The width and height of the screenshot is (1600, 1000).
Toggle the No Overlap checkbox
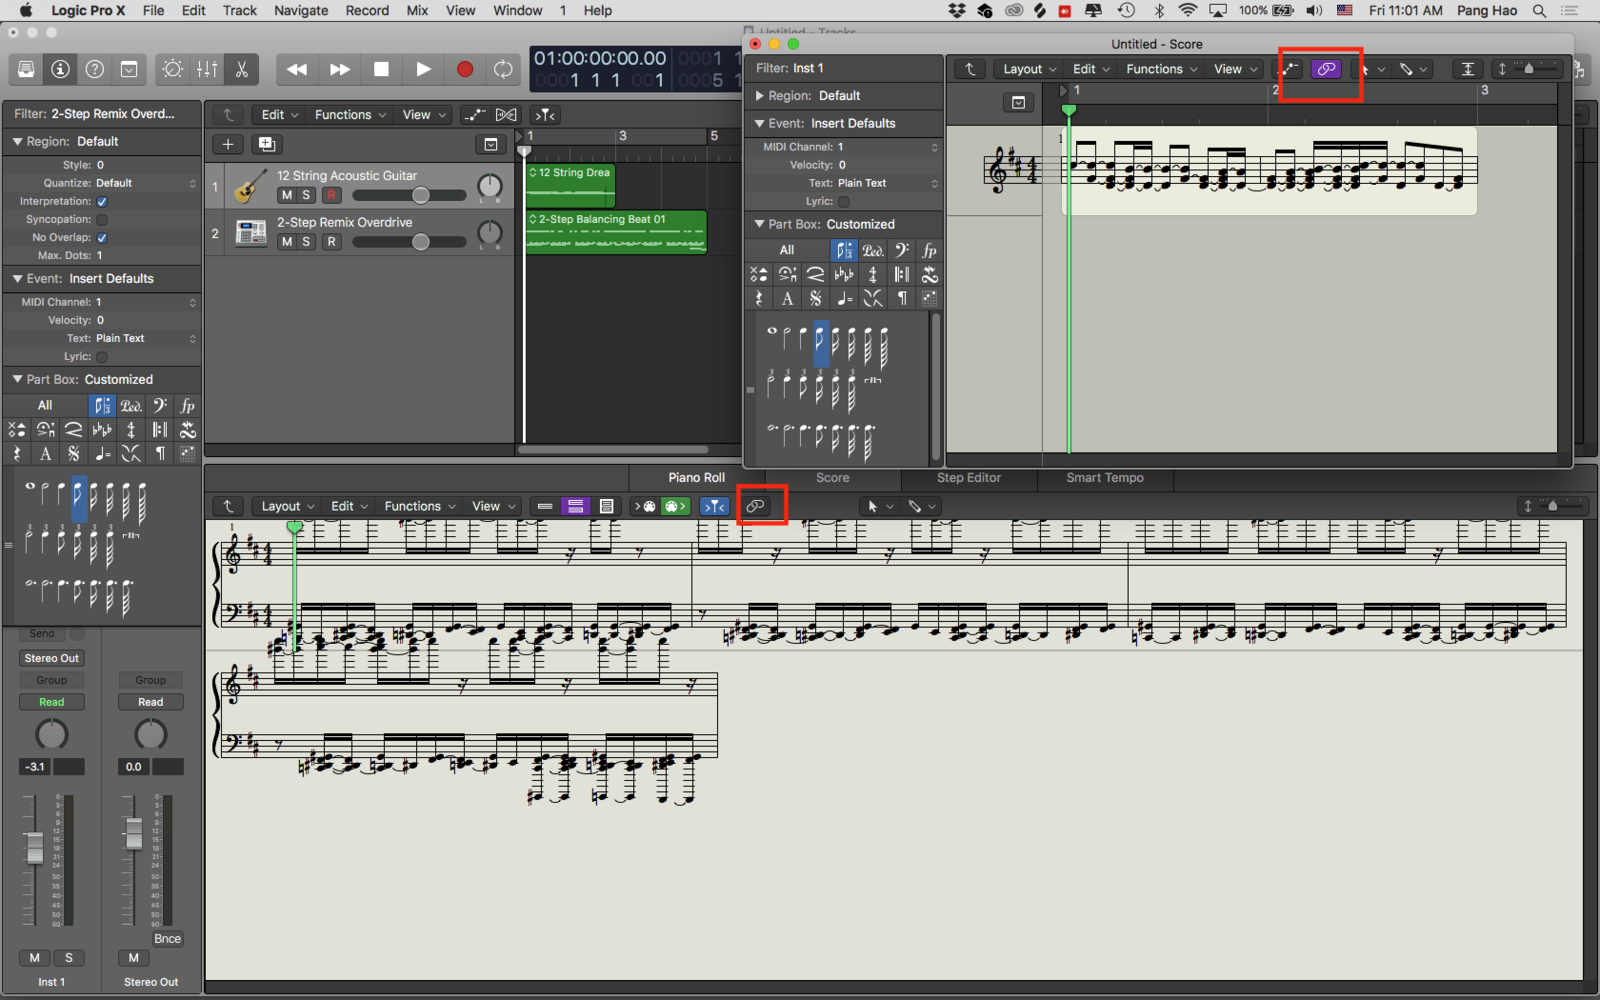pyautogui.click(x=102, y=237)
